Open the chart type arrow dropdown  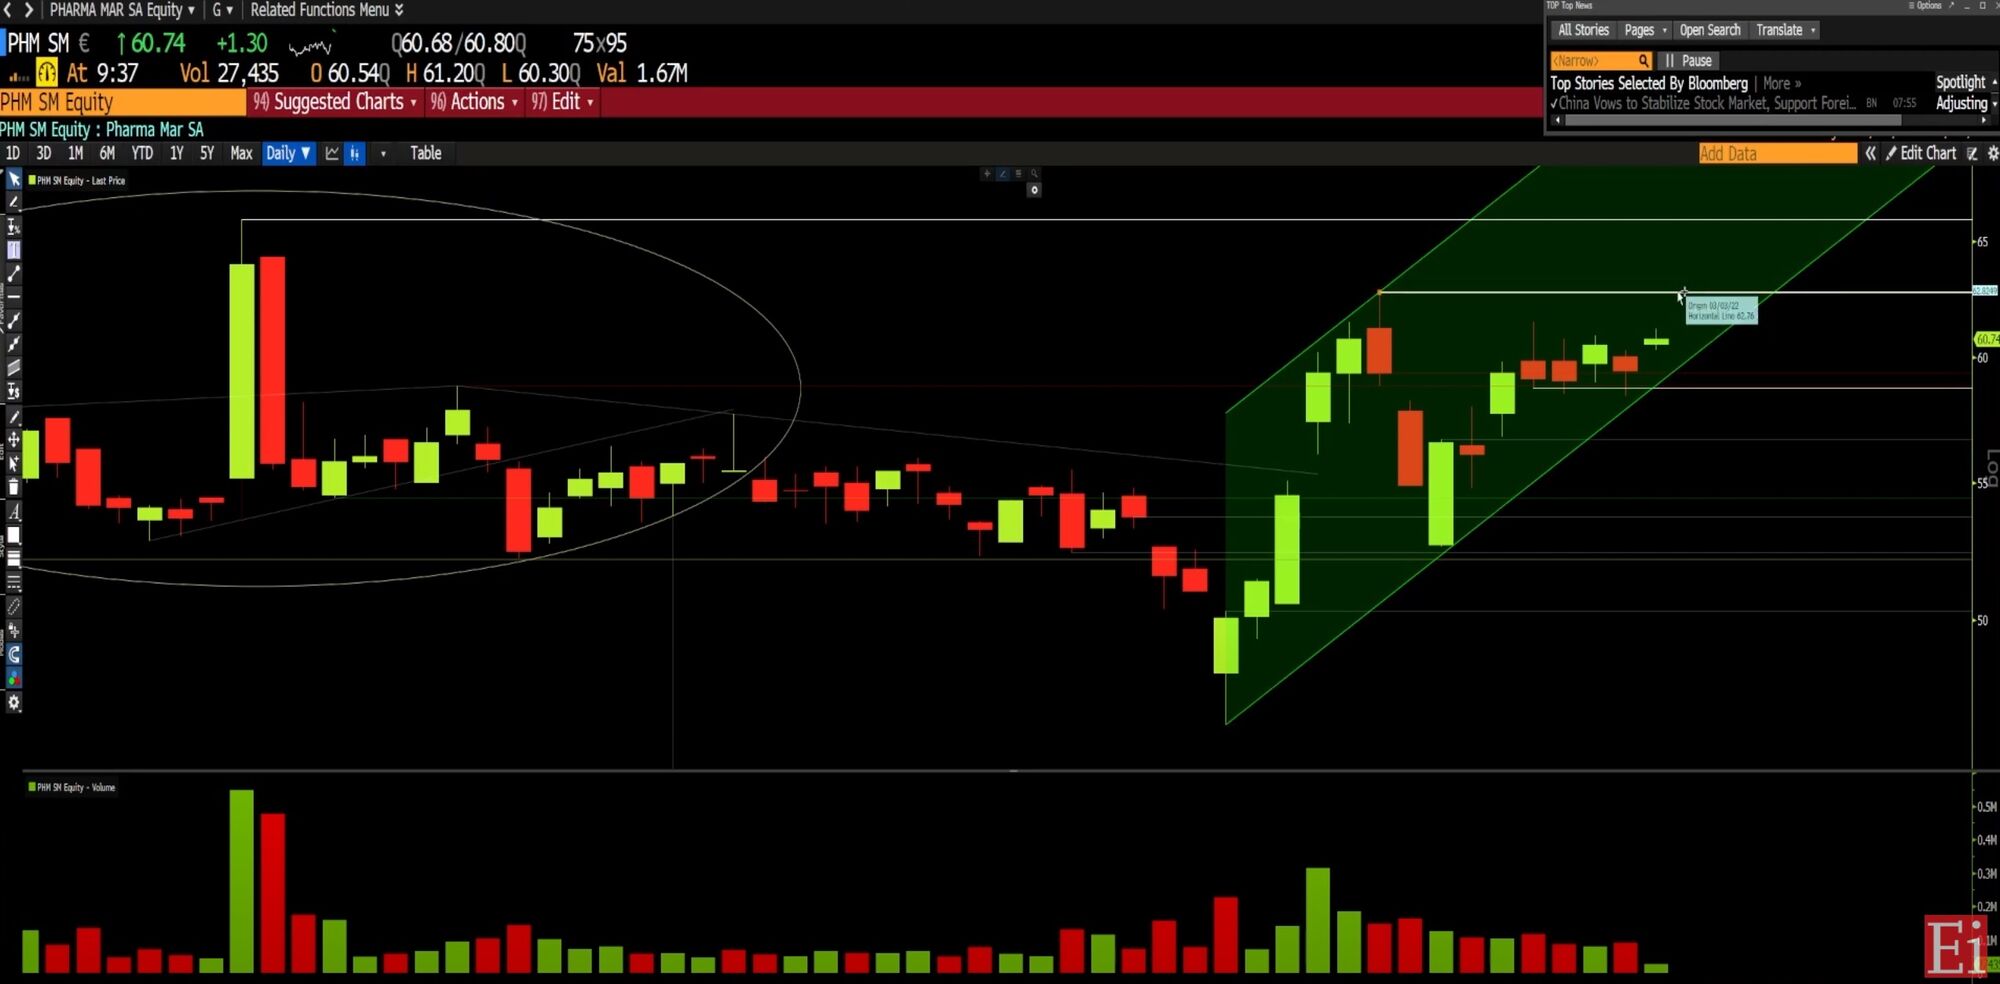click(383, 153)
